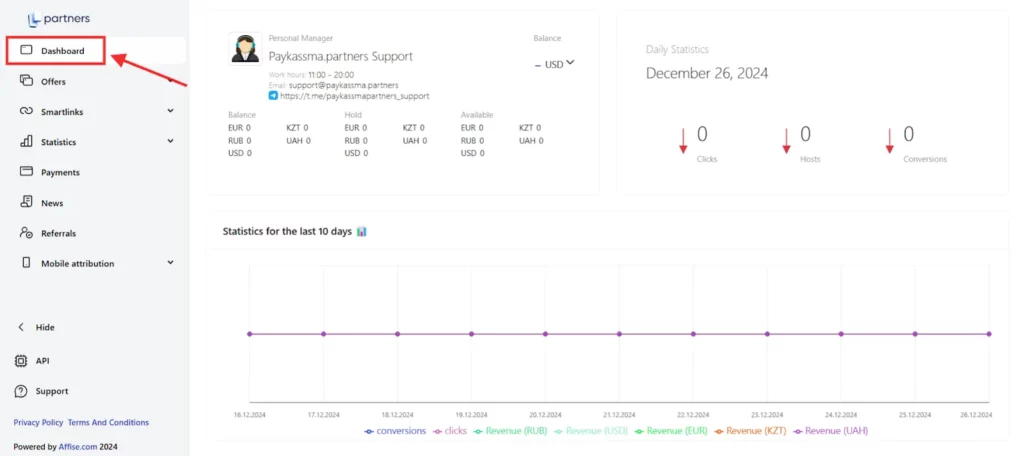Click the Statistics for the last 10 days heading
1024x456 pixels.
tap(287, 231)
